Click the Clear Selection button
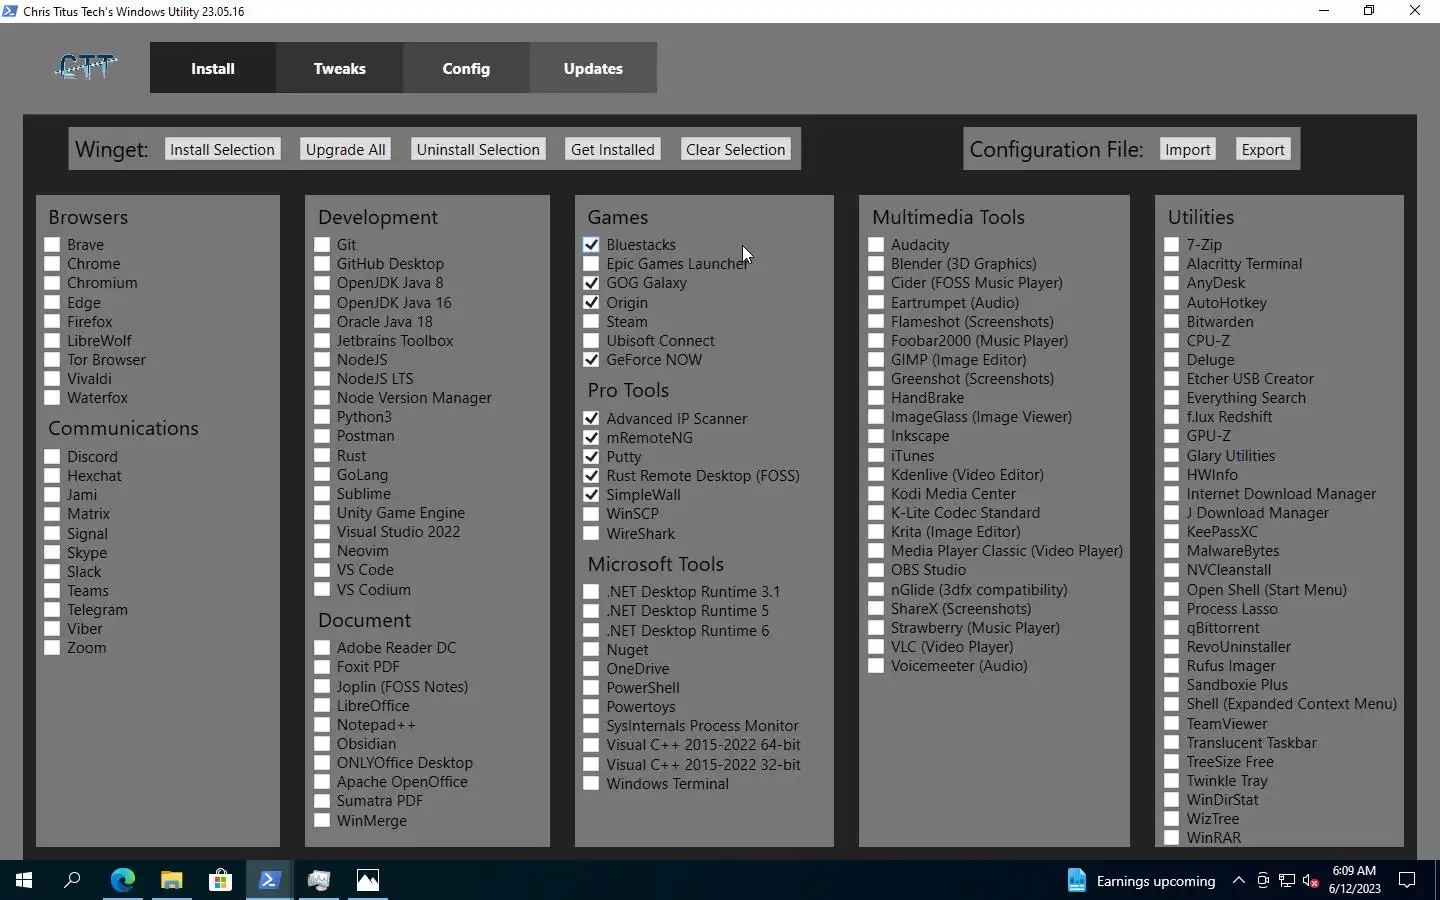This screenshot has height=900, width=1440. tap(736, 149)
